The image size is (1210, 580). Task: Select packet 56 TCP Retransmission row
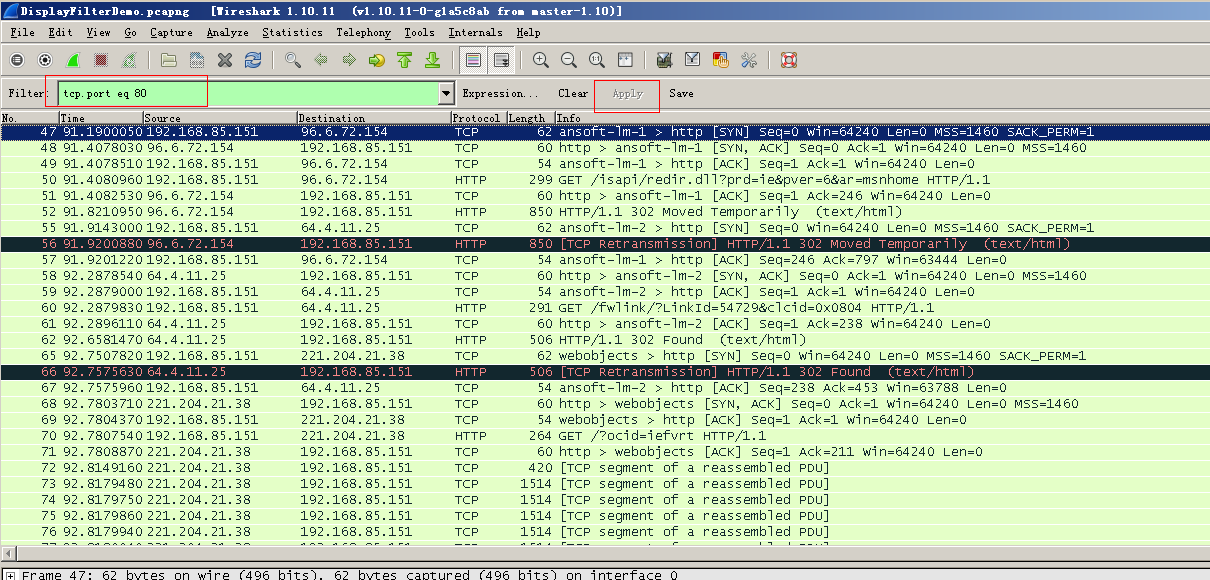pos(605,244)
